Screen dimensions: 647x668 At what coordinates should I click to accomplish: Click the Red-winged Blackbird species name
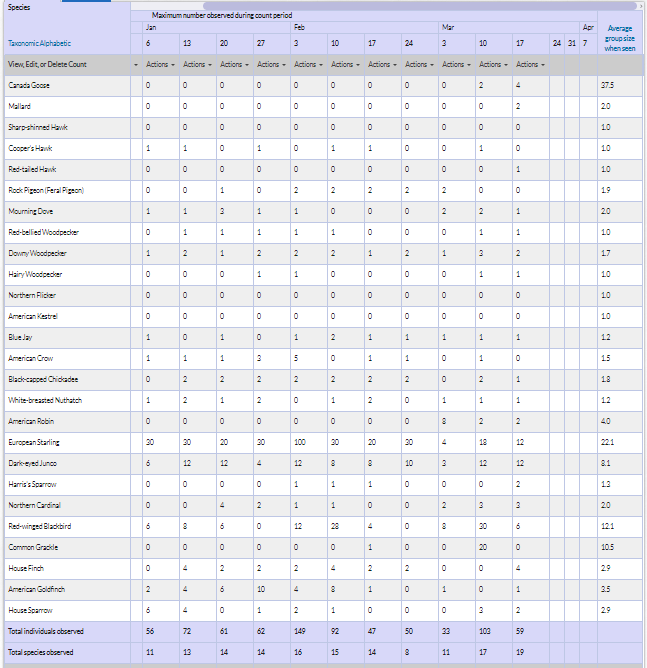[x=40, y=526]
